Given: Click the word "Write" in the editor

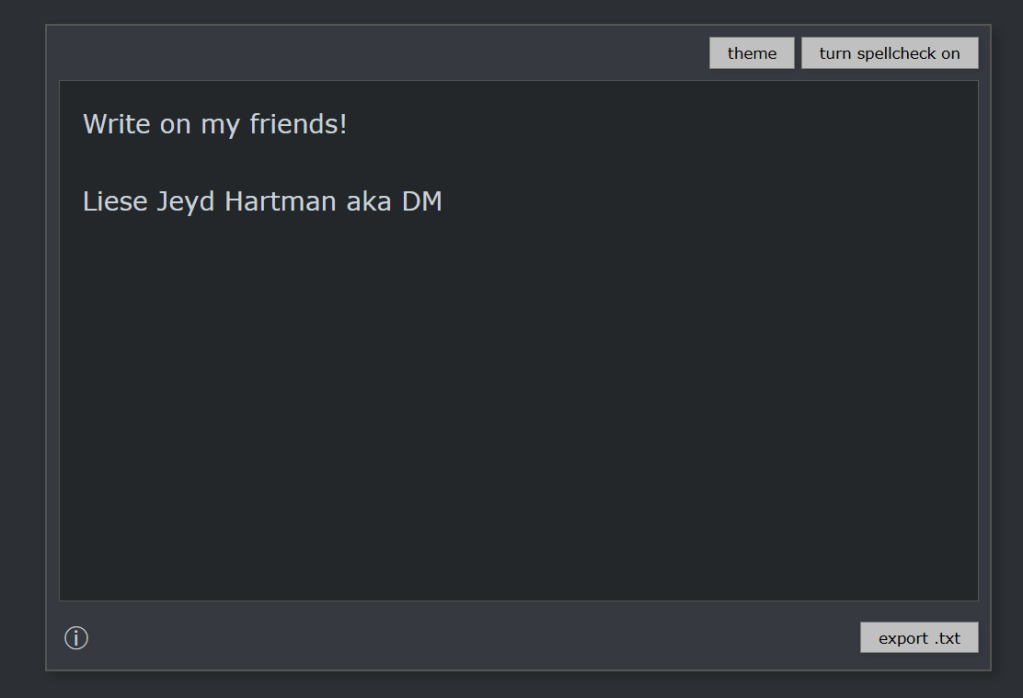Looking at the screenshot, I should (x=114, y=125).
